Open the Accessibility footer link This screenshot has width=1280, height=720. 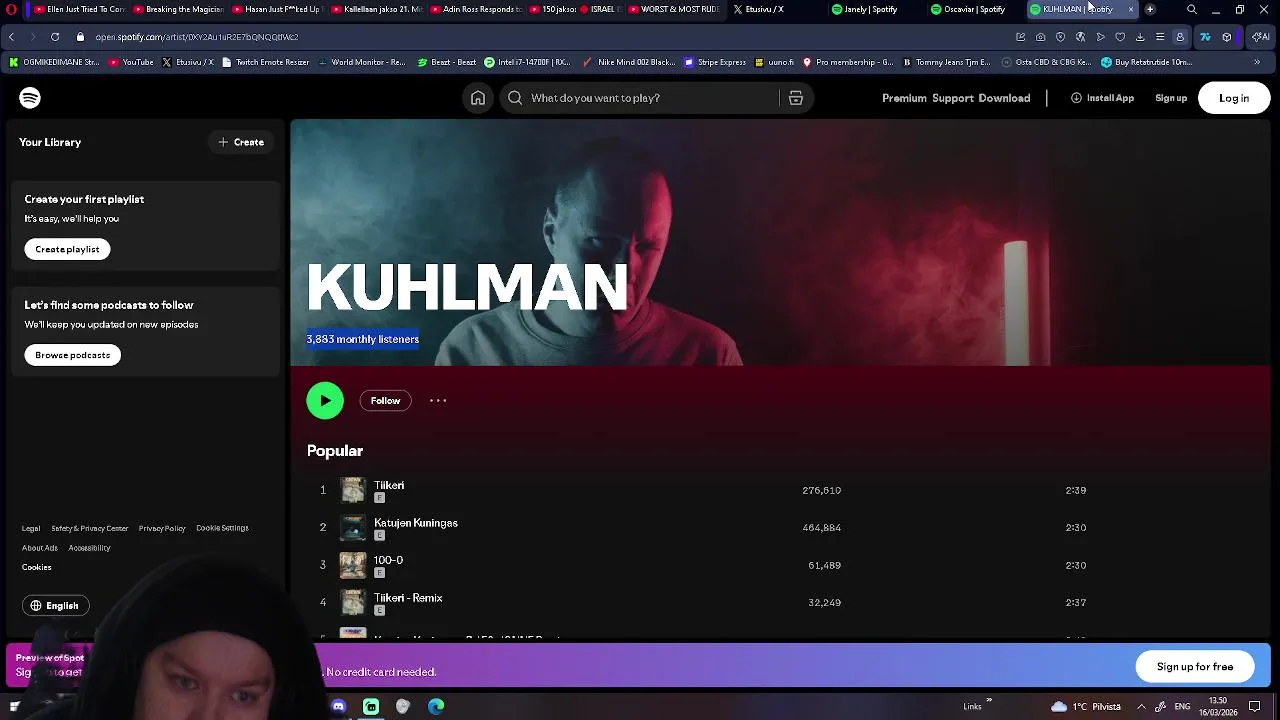(89, 548)
